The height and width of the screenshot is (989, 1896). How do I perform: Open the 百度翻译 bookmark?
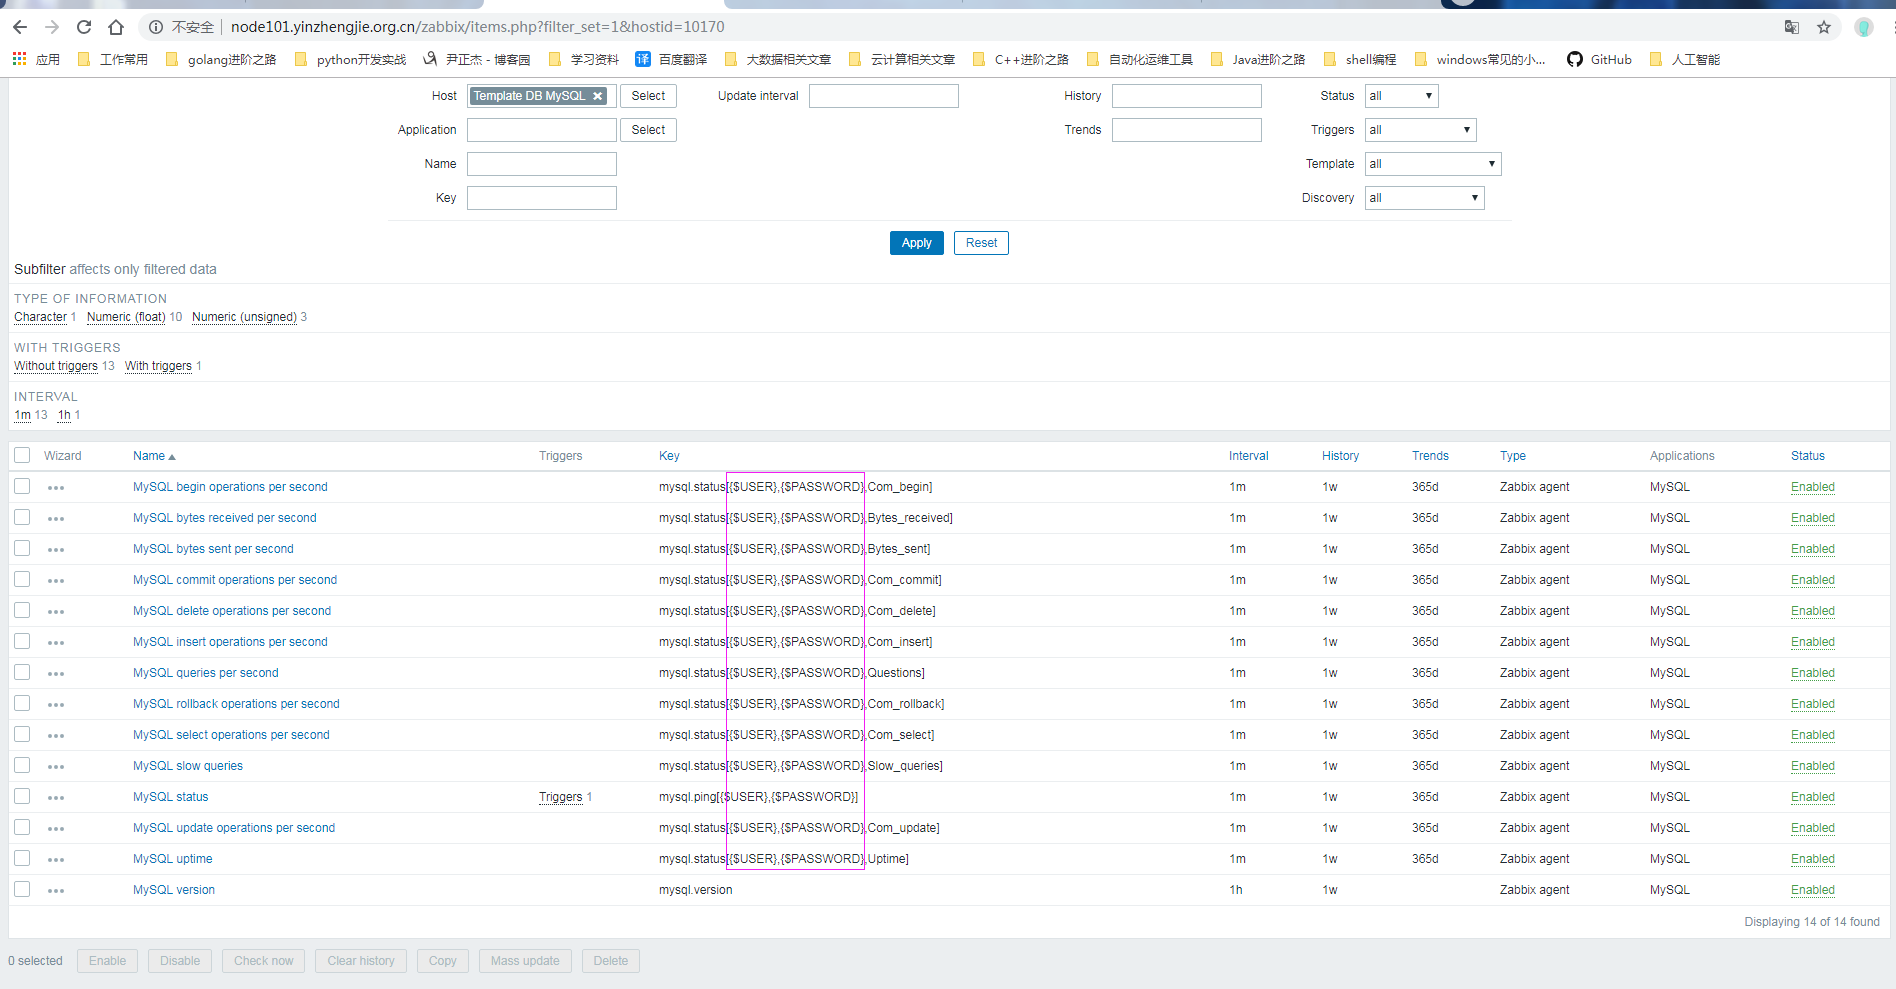(671, 59)
